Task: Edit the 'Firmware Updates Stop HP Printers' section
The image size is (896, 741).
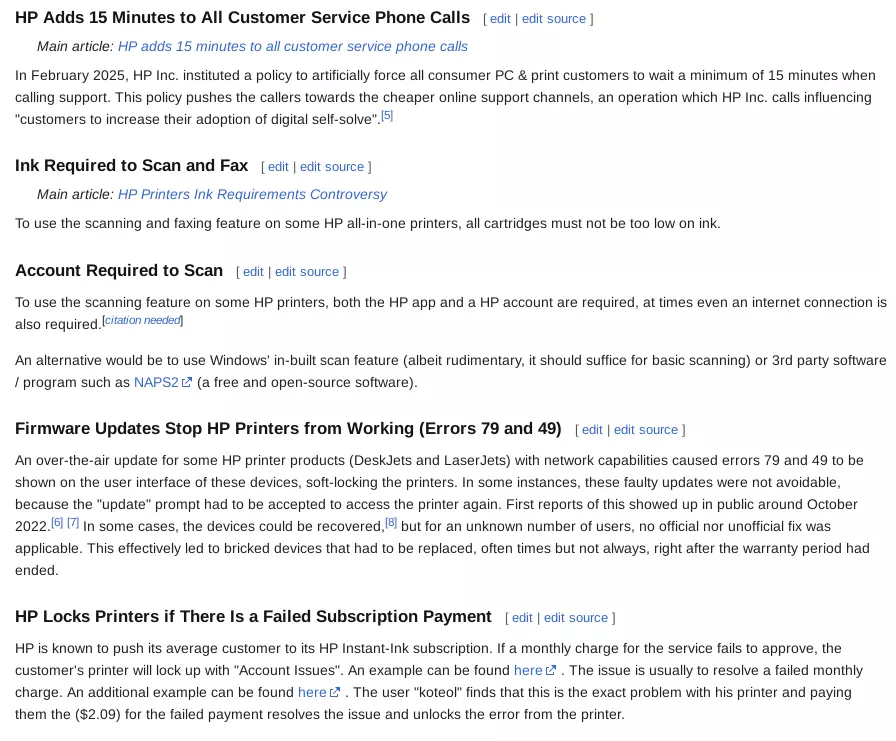Action: 592,430
